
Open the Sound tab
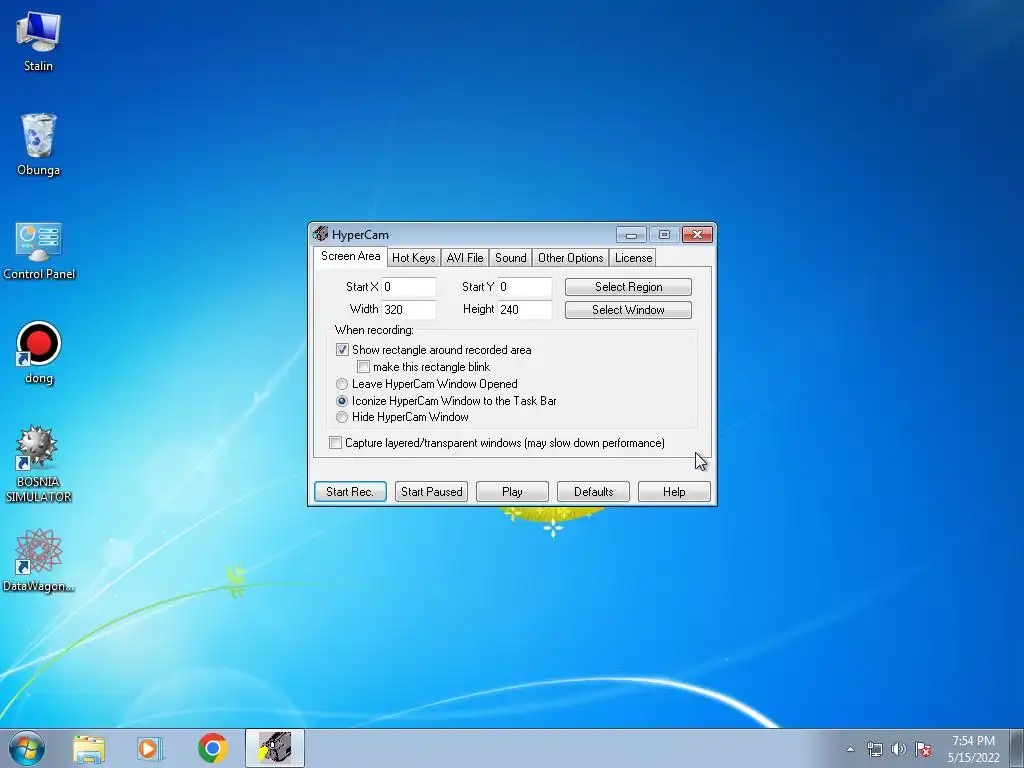tap(511, 258)
